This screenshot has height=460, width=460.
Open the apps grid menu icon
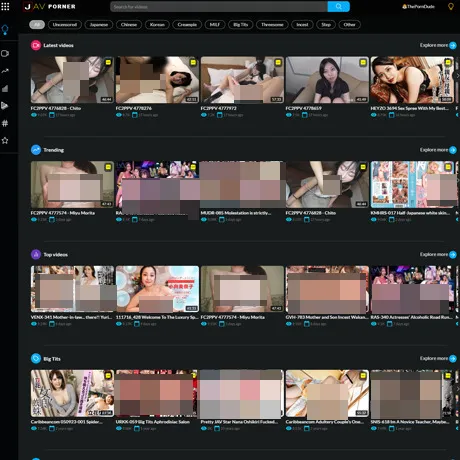[x=5, y=6]
